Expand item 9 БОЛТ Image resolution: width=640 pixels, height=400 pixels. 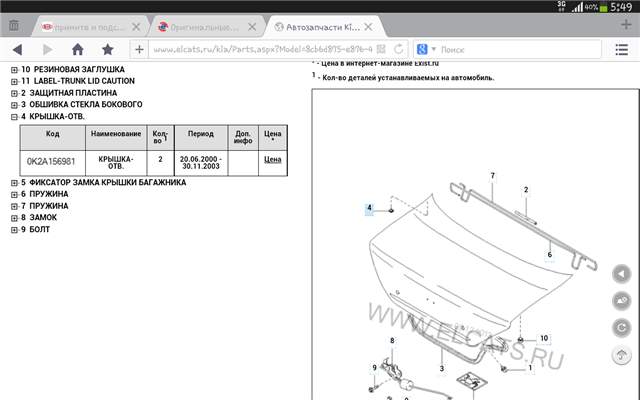(14, 230)
